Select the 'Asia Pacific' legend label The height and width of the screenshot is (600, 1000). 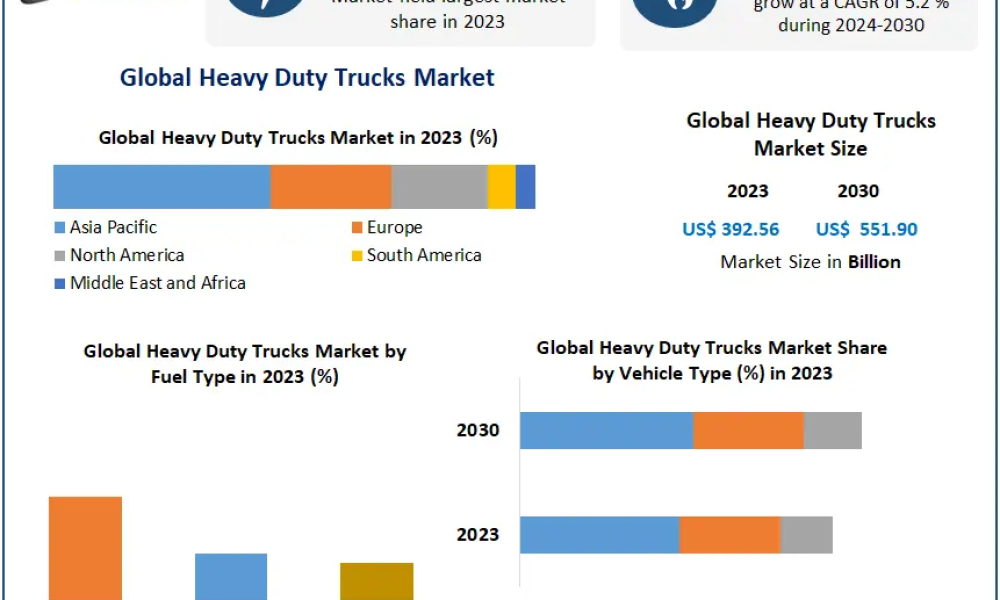114,228
